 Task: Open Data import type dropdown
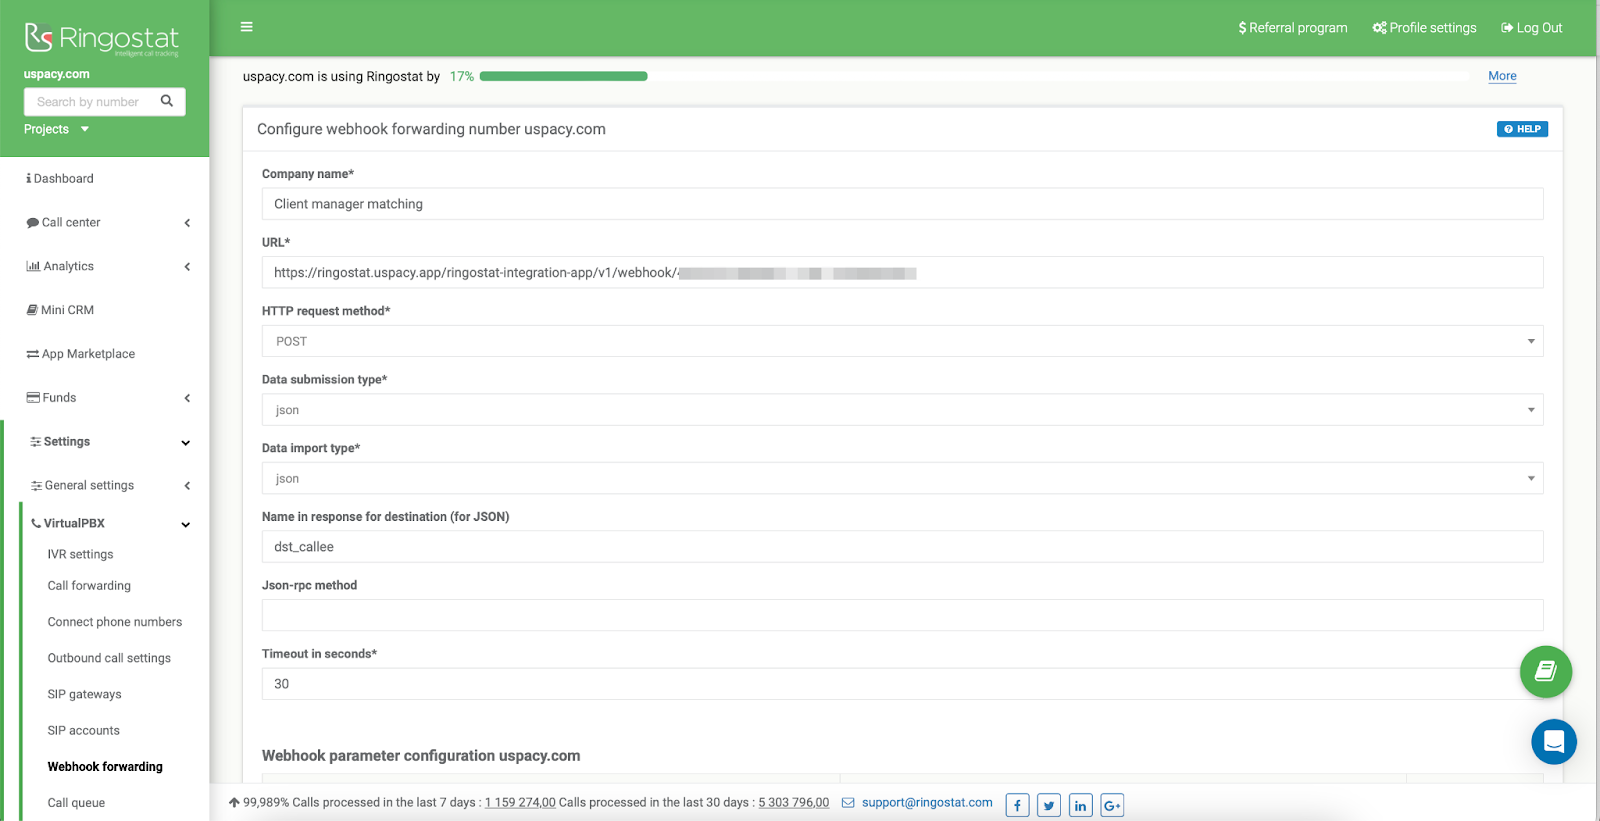point(902,478)
